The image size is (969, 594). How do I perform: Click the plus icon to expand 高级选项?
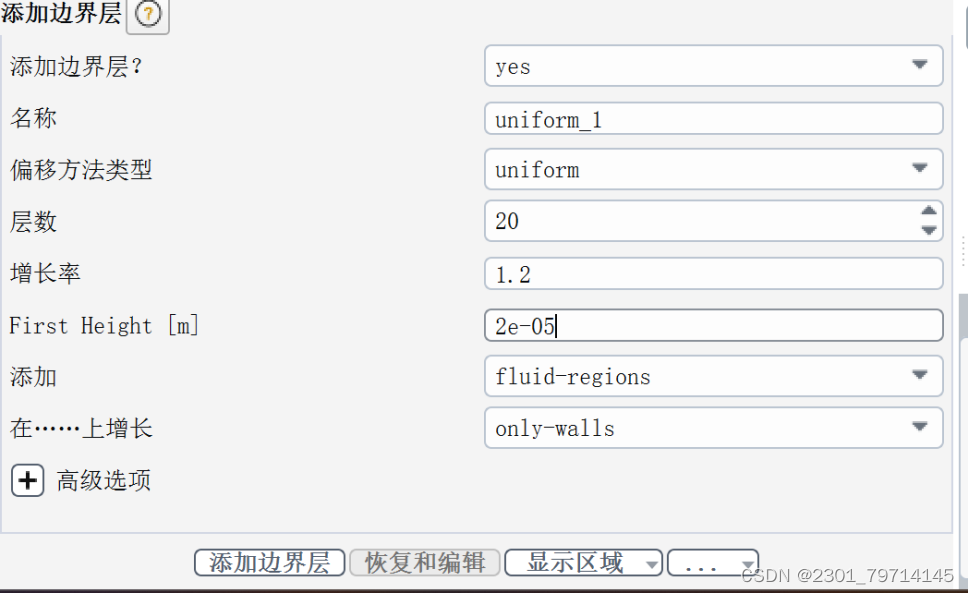27,480
